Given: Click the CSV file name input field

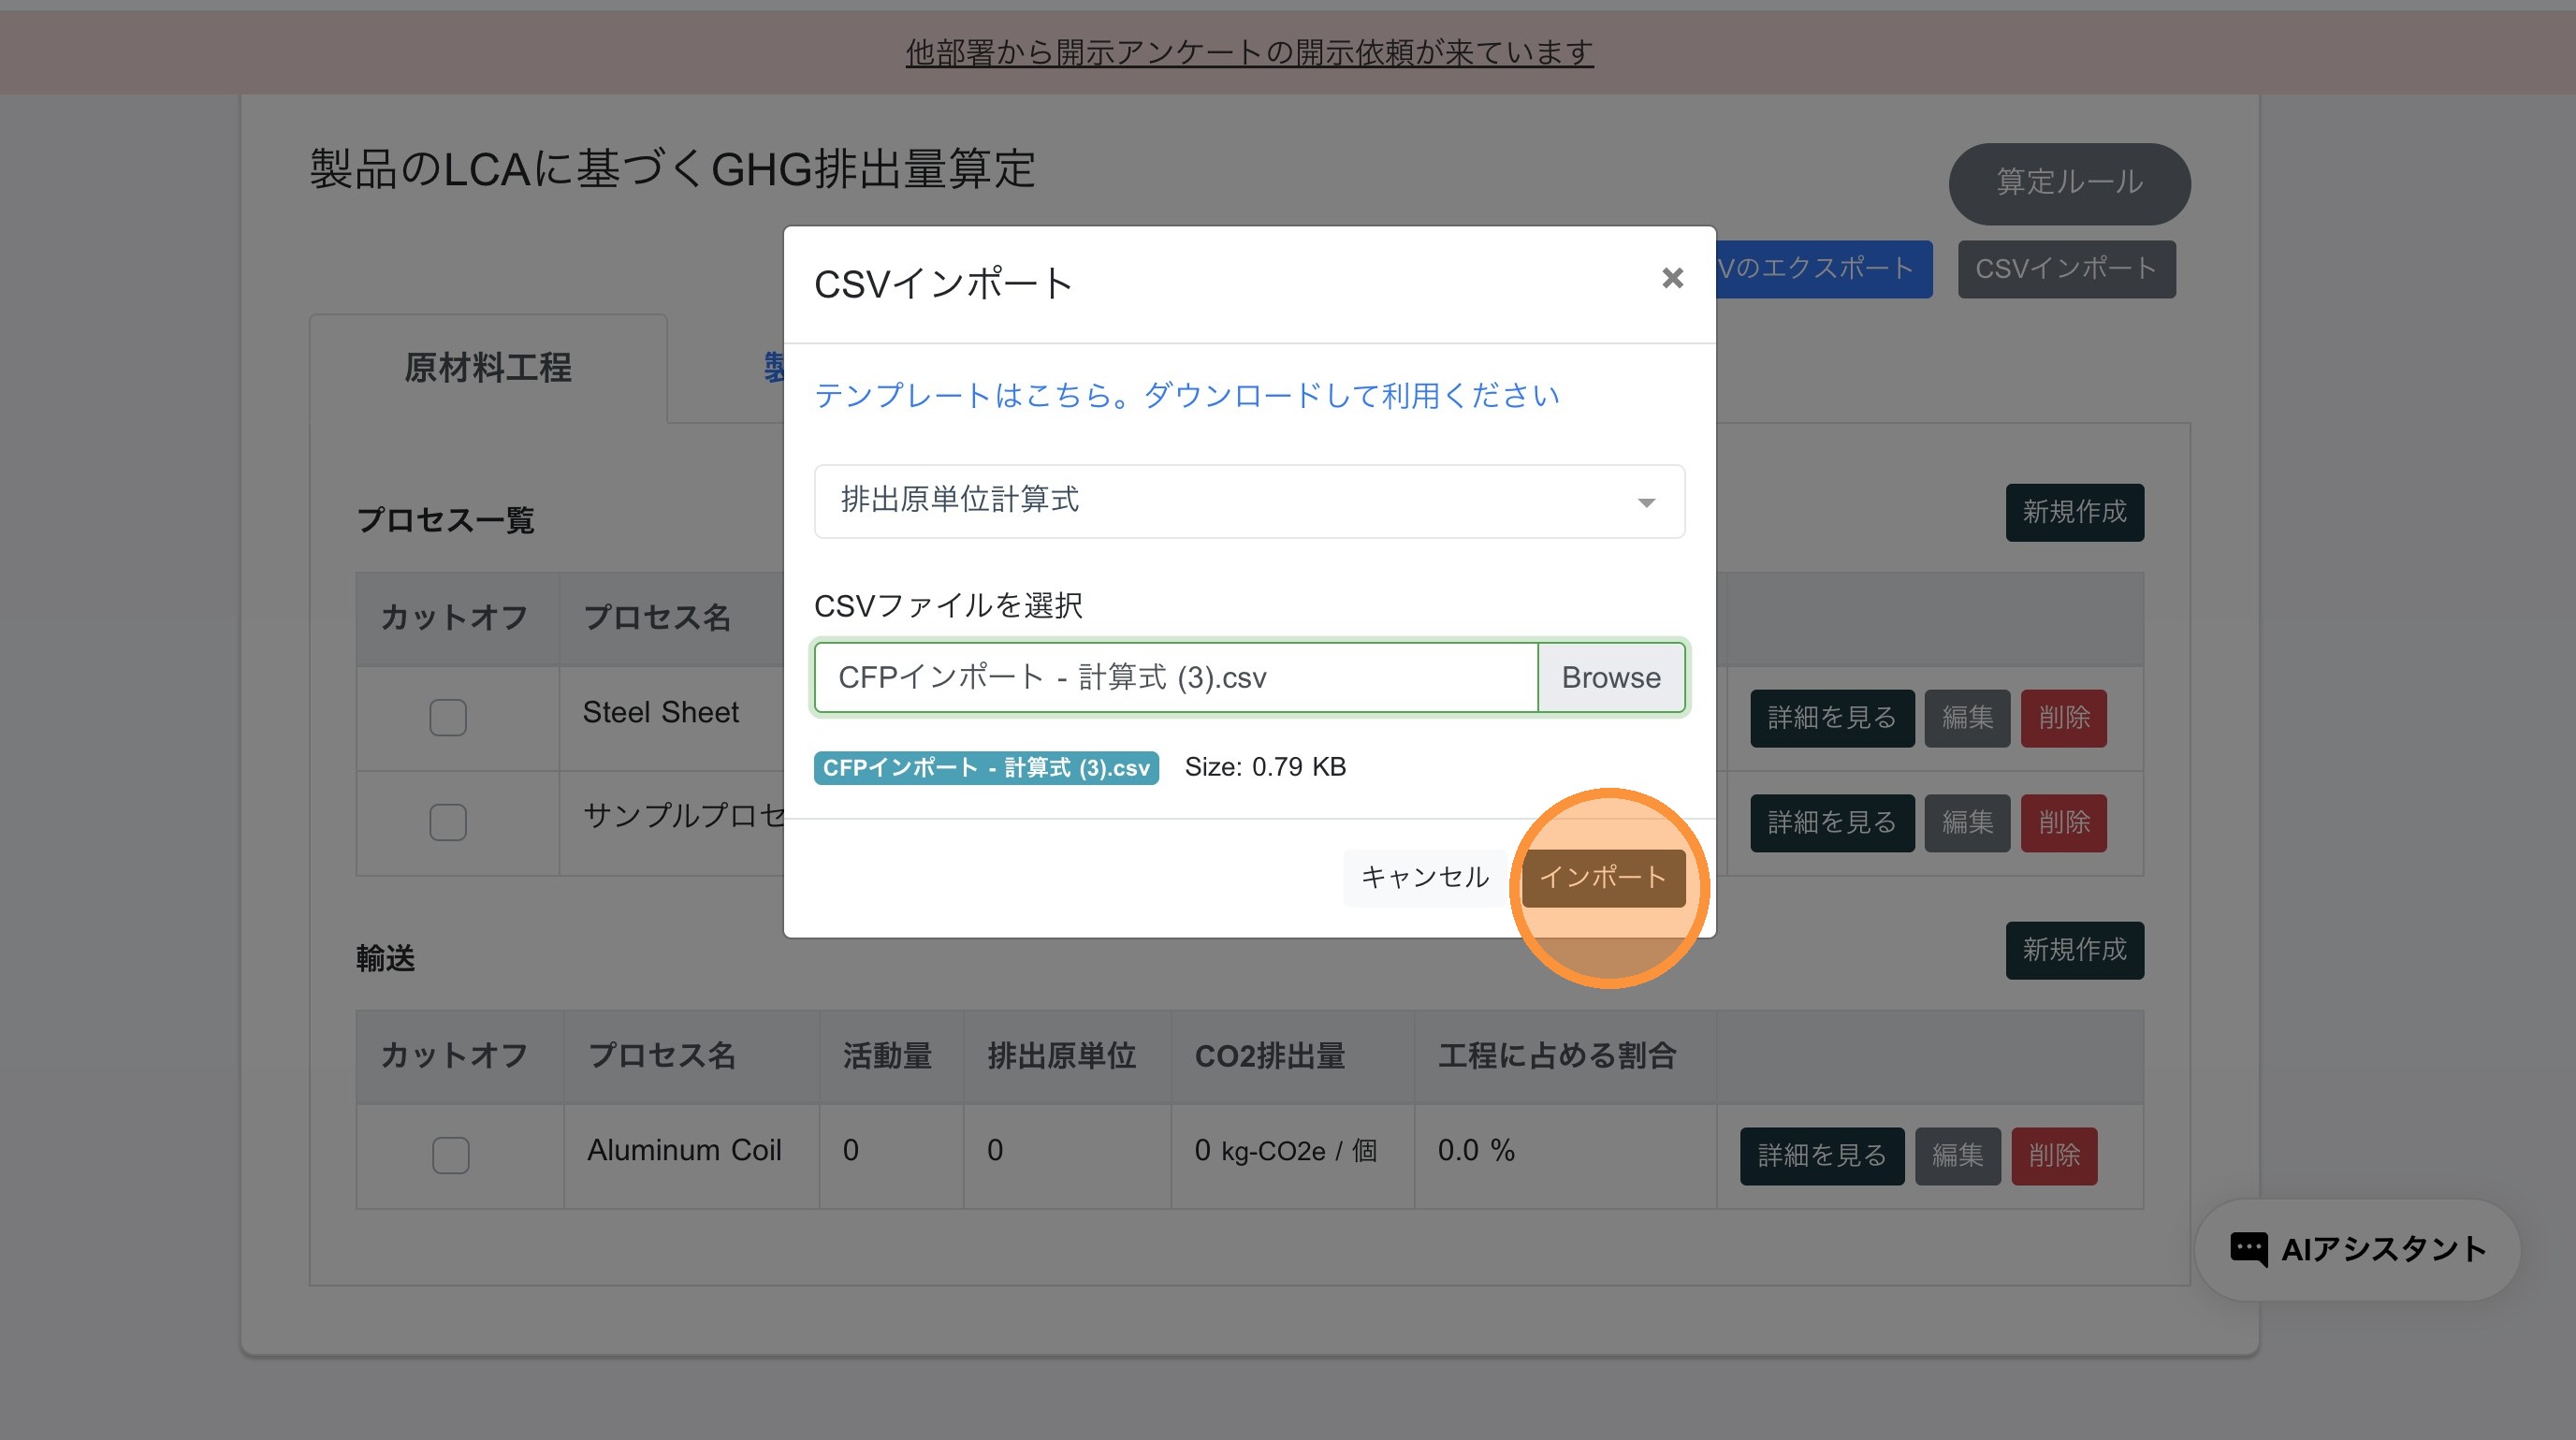Looking at the screenshot, I should pos(1175,678).
